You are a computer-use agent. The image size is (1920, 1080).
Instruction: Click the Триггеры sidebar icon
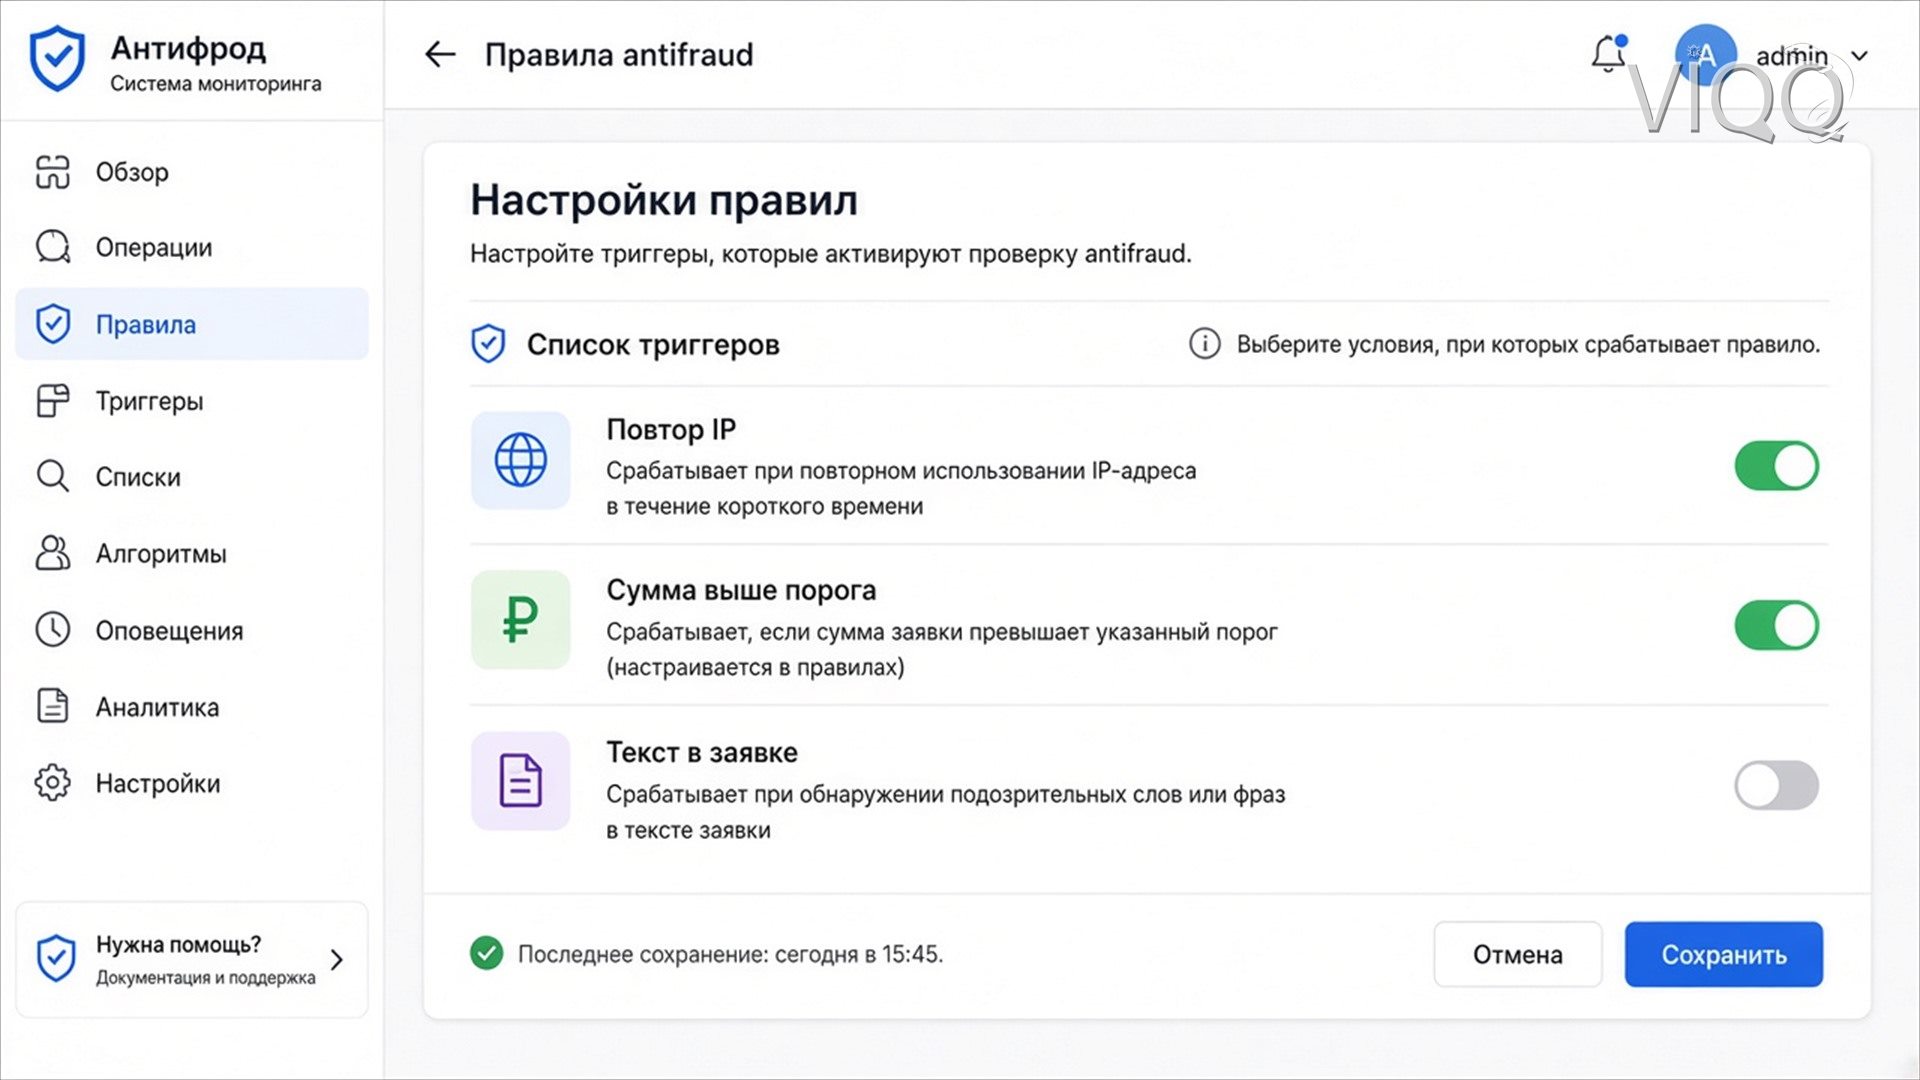(x=53, y=401)
